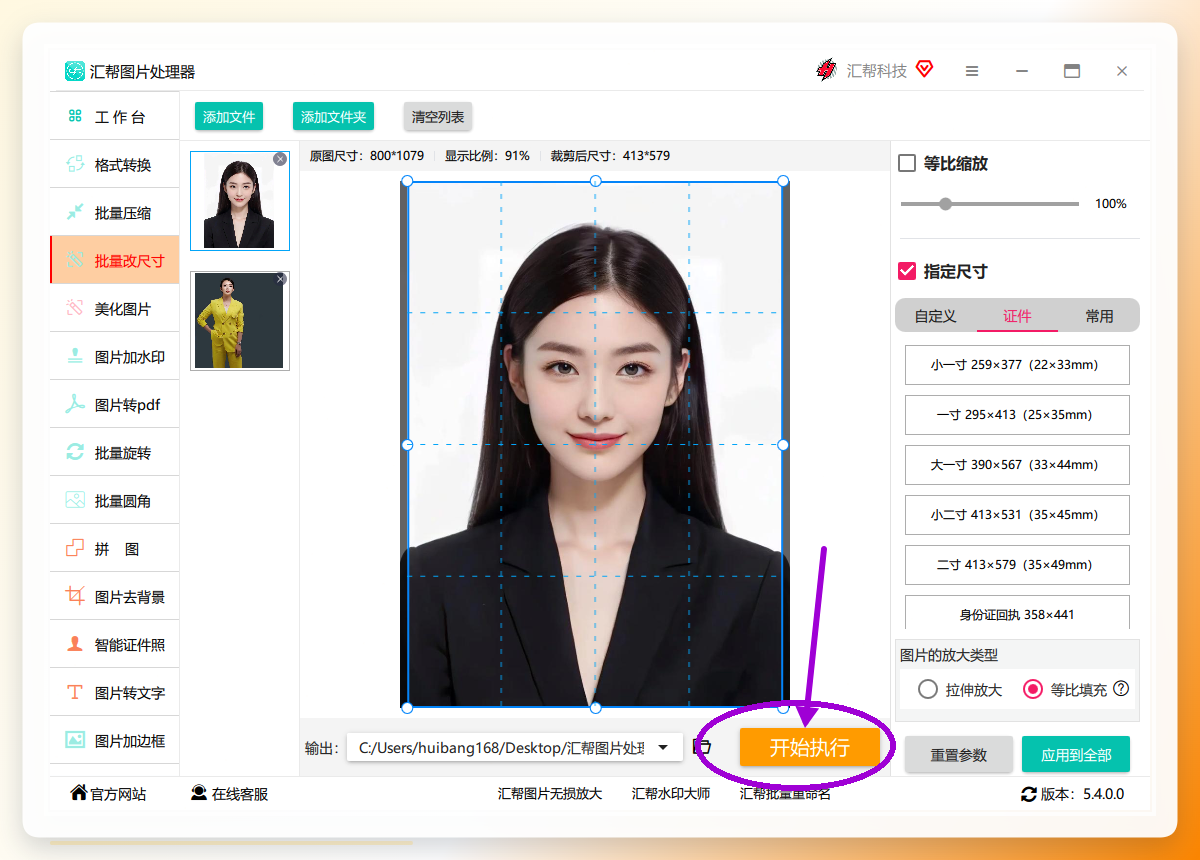Click the right-middle crop edge handle

[x=783, y=444]
